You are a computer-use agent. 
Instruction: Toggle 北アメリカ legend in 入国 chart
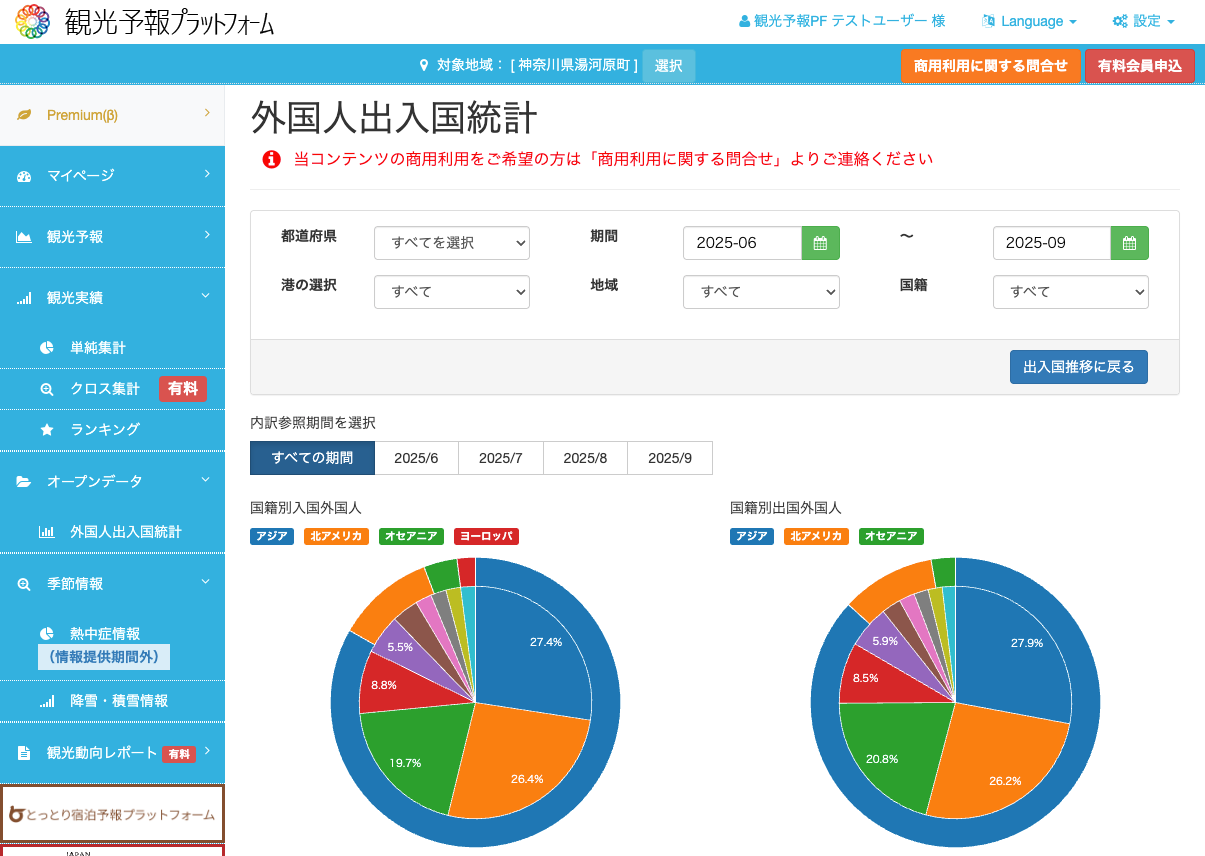click(x=336, y=536)
